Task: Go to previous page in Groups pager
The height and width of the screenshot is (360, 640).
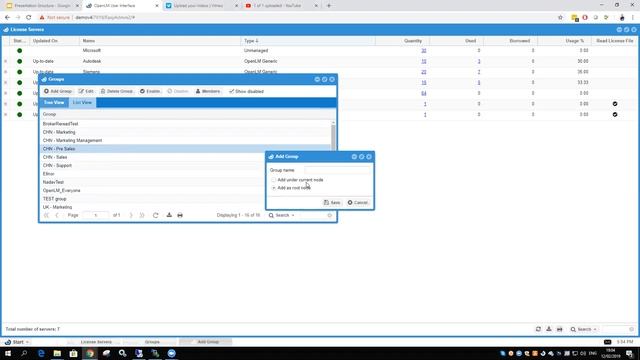Action: [57, 215]
